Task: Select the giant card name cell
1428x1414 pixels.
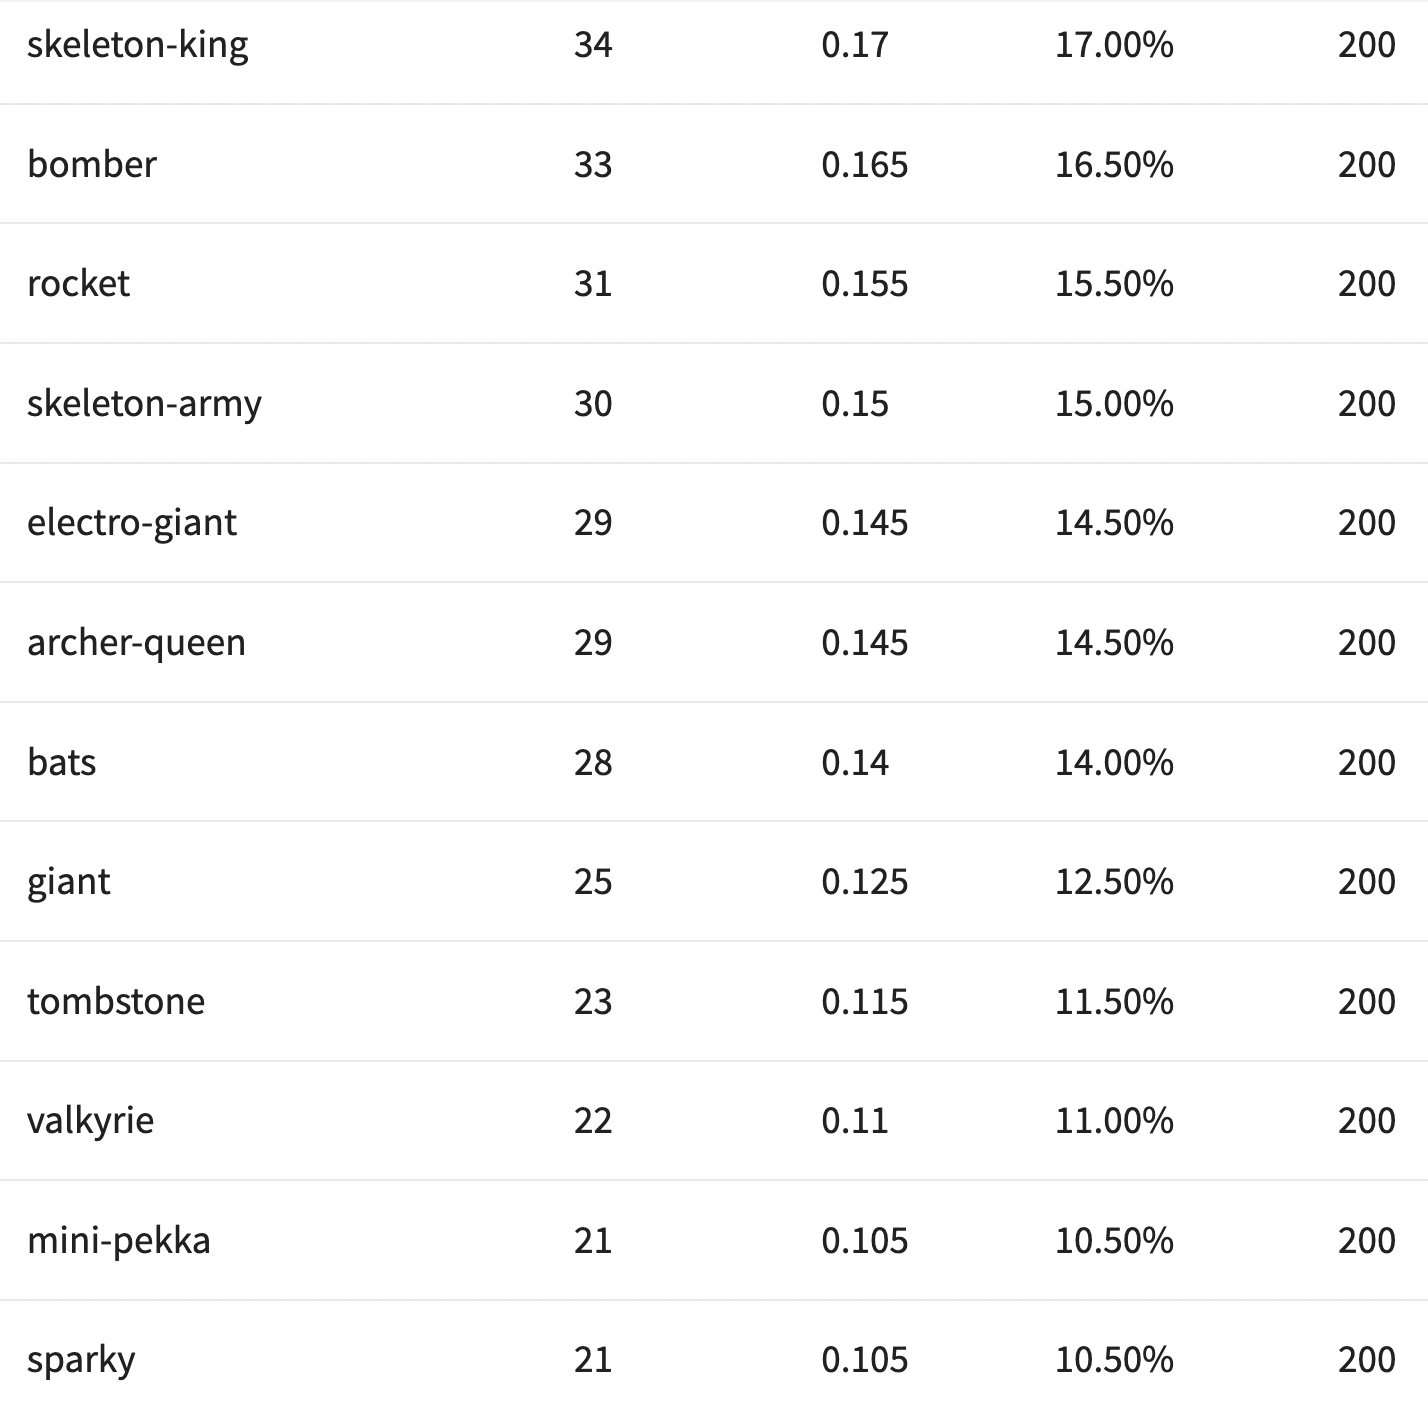Action: (x=68, y=882)
